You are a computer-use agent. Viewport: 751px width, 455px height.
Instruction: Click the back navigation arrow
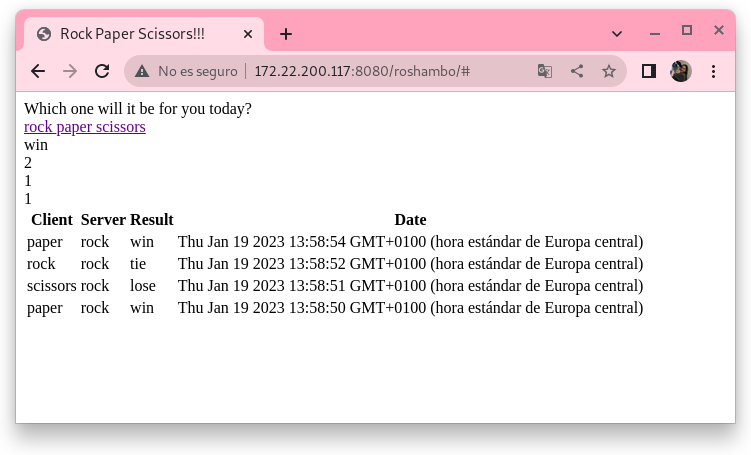pyautogui.click(x=38, y=71)
